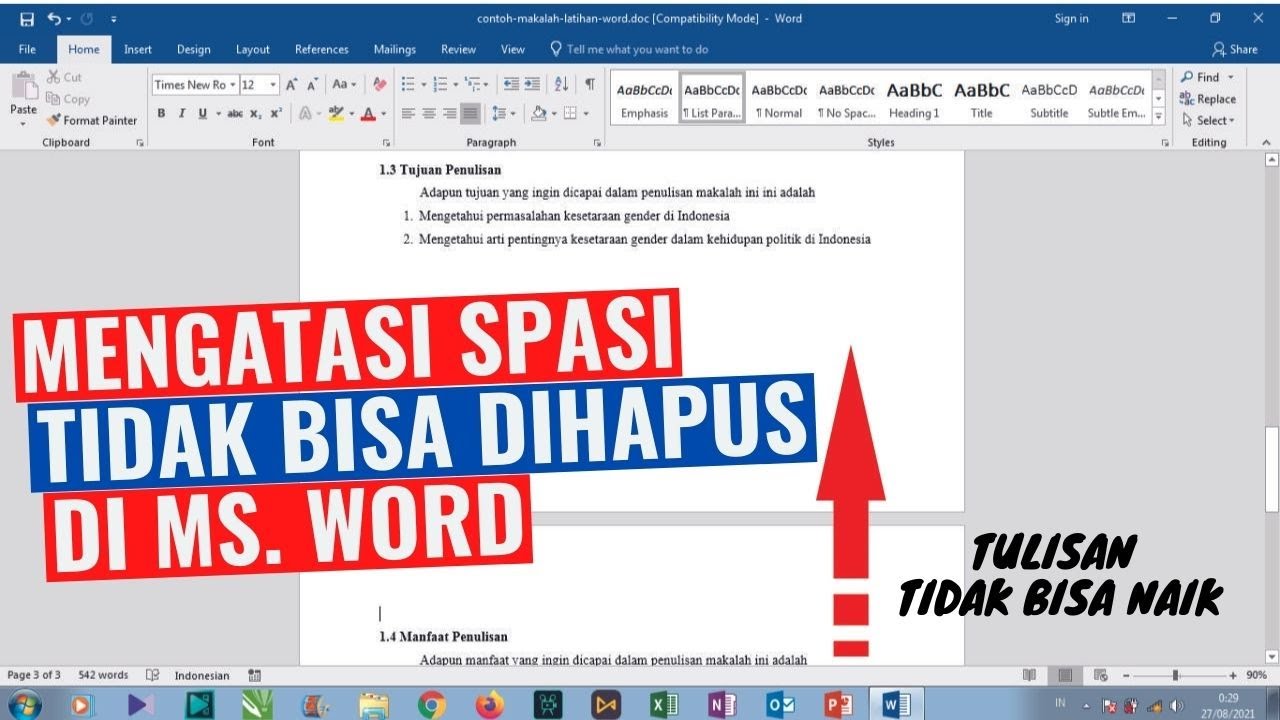Switch to the Insert tab
The height and width of the screenshot is (720, 1280).
pyautogui.click(x=138, y=49)
